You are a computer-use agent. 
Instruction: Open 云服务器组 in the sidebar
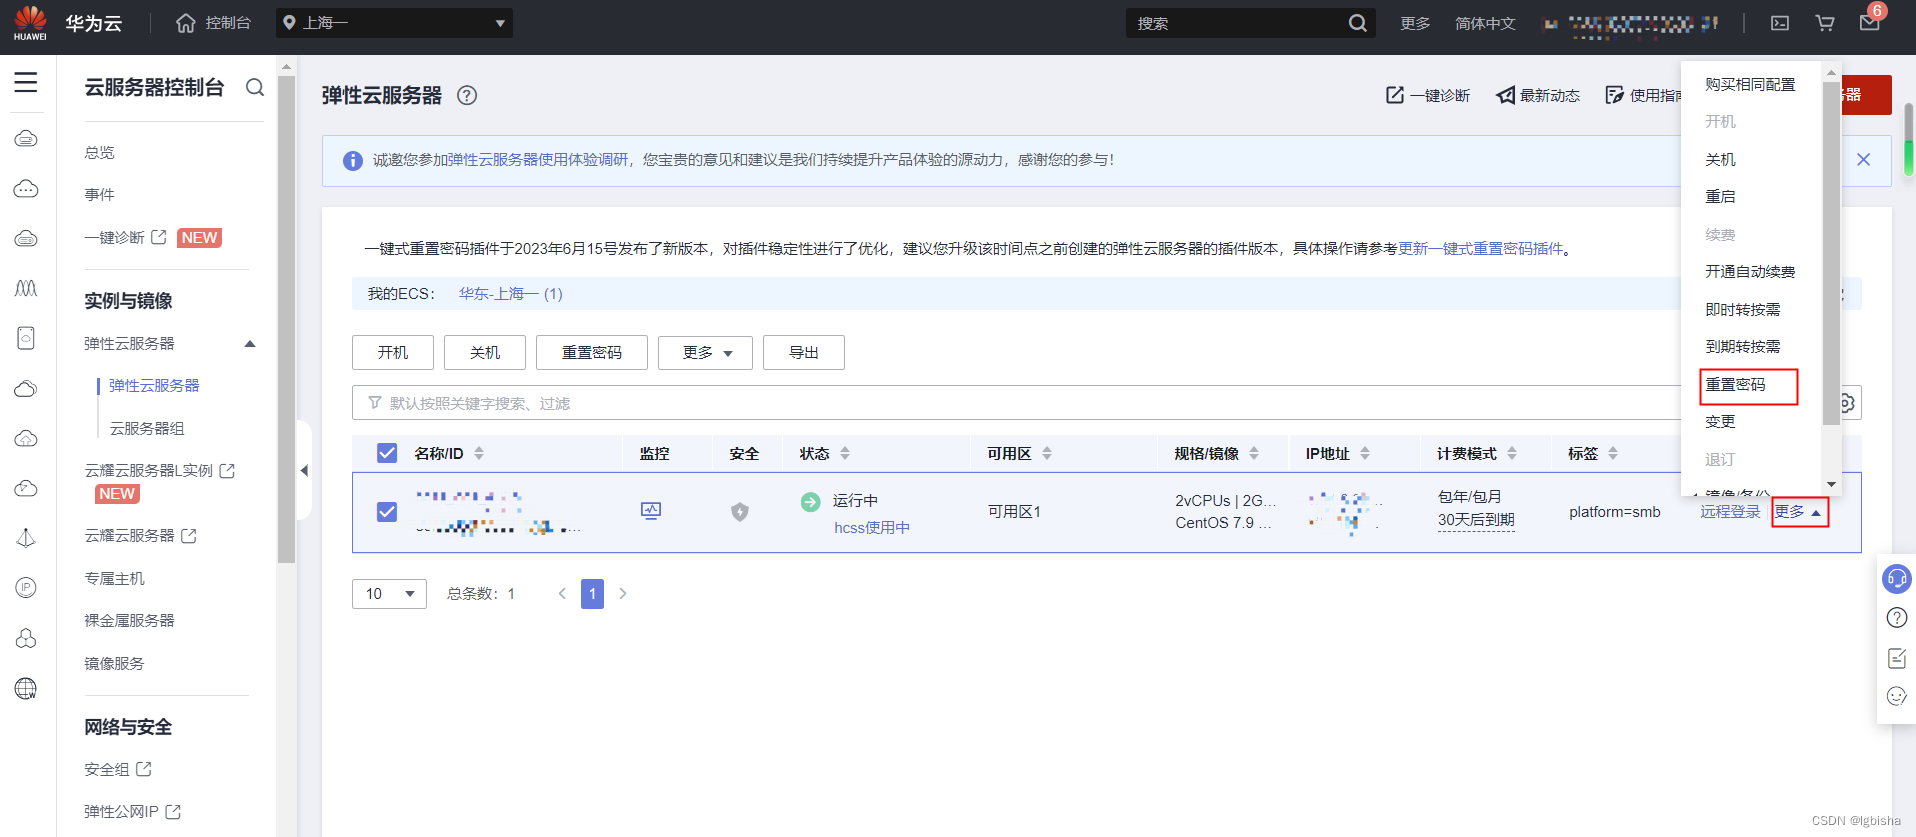coord(147,428)
